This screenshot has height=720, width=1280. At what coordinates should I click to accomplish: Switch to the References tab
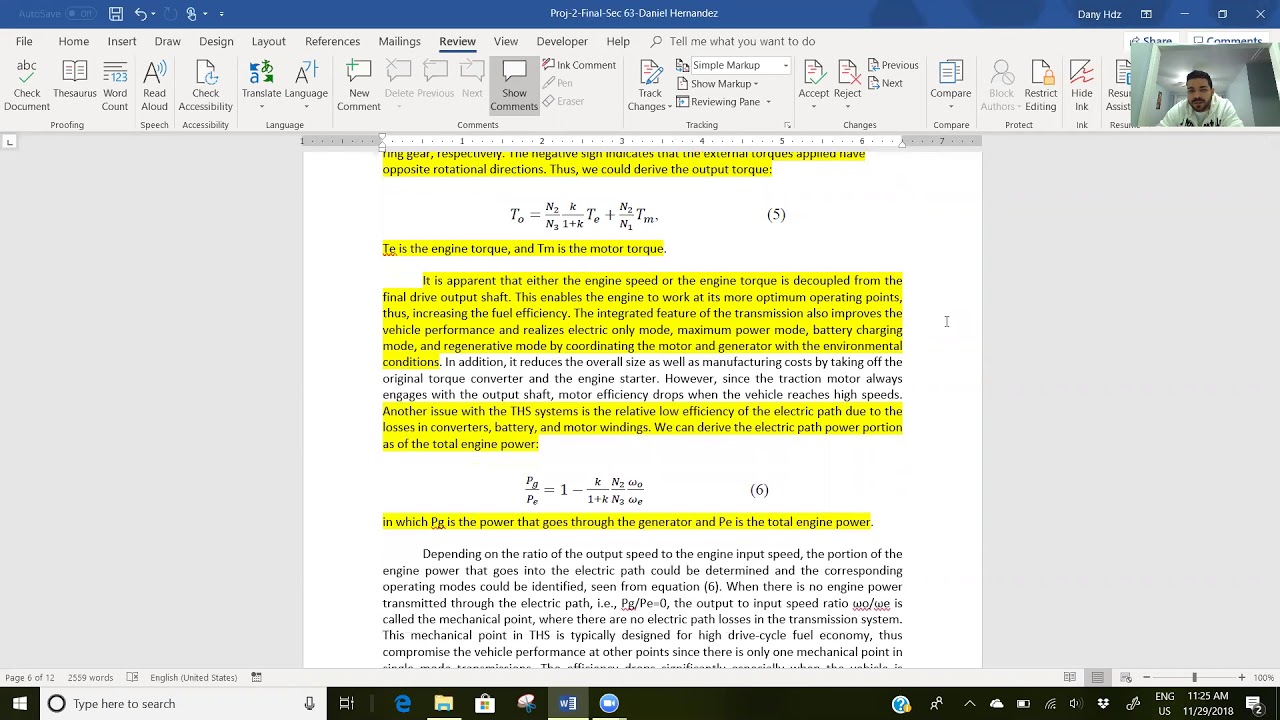(x=332, y=41)
